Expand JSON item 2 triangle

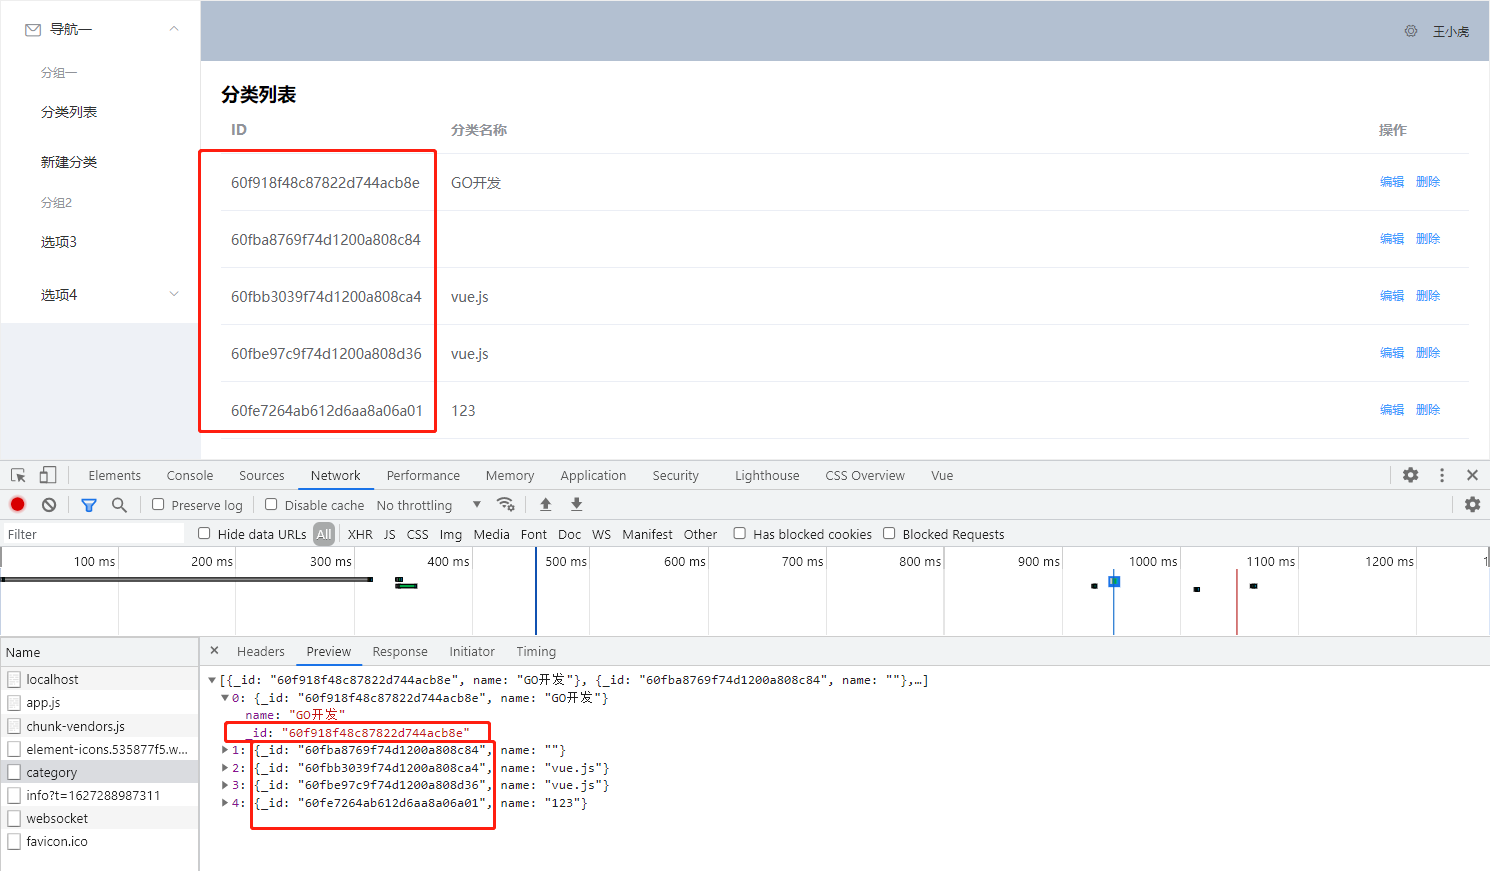tap(225, 768)
